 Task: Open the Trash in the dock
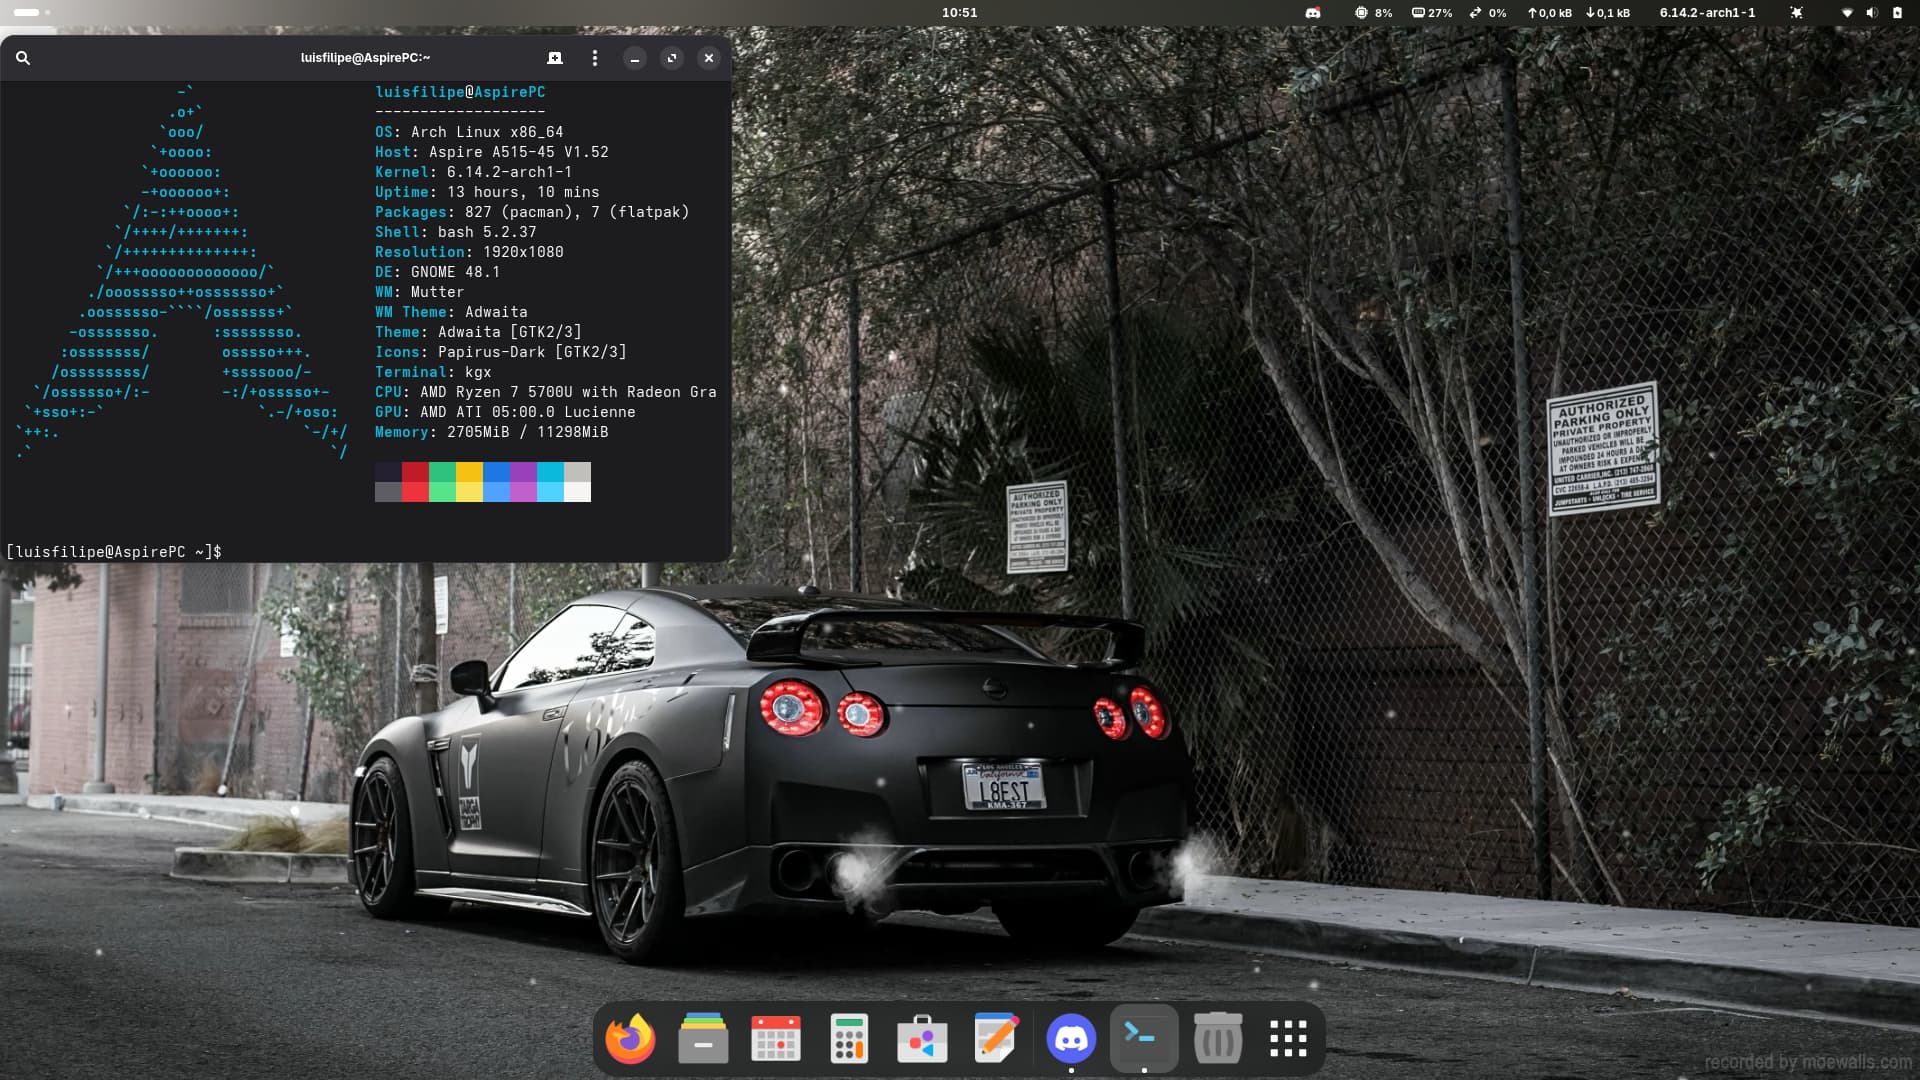coord(1217,1039)
